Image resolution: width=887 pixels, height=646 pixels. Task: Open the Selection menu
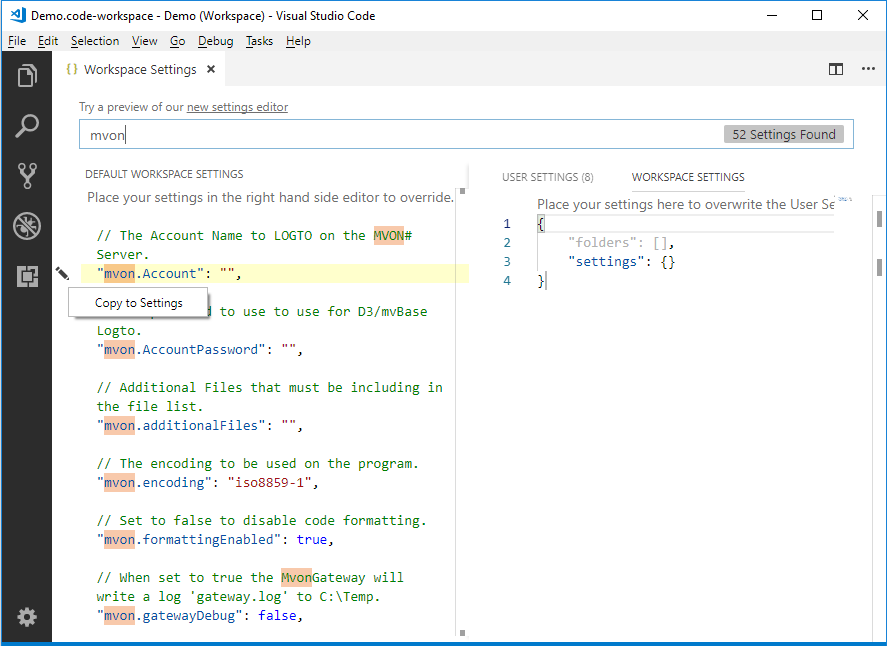pos(95,41)
